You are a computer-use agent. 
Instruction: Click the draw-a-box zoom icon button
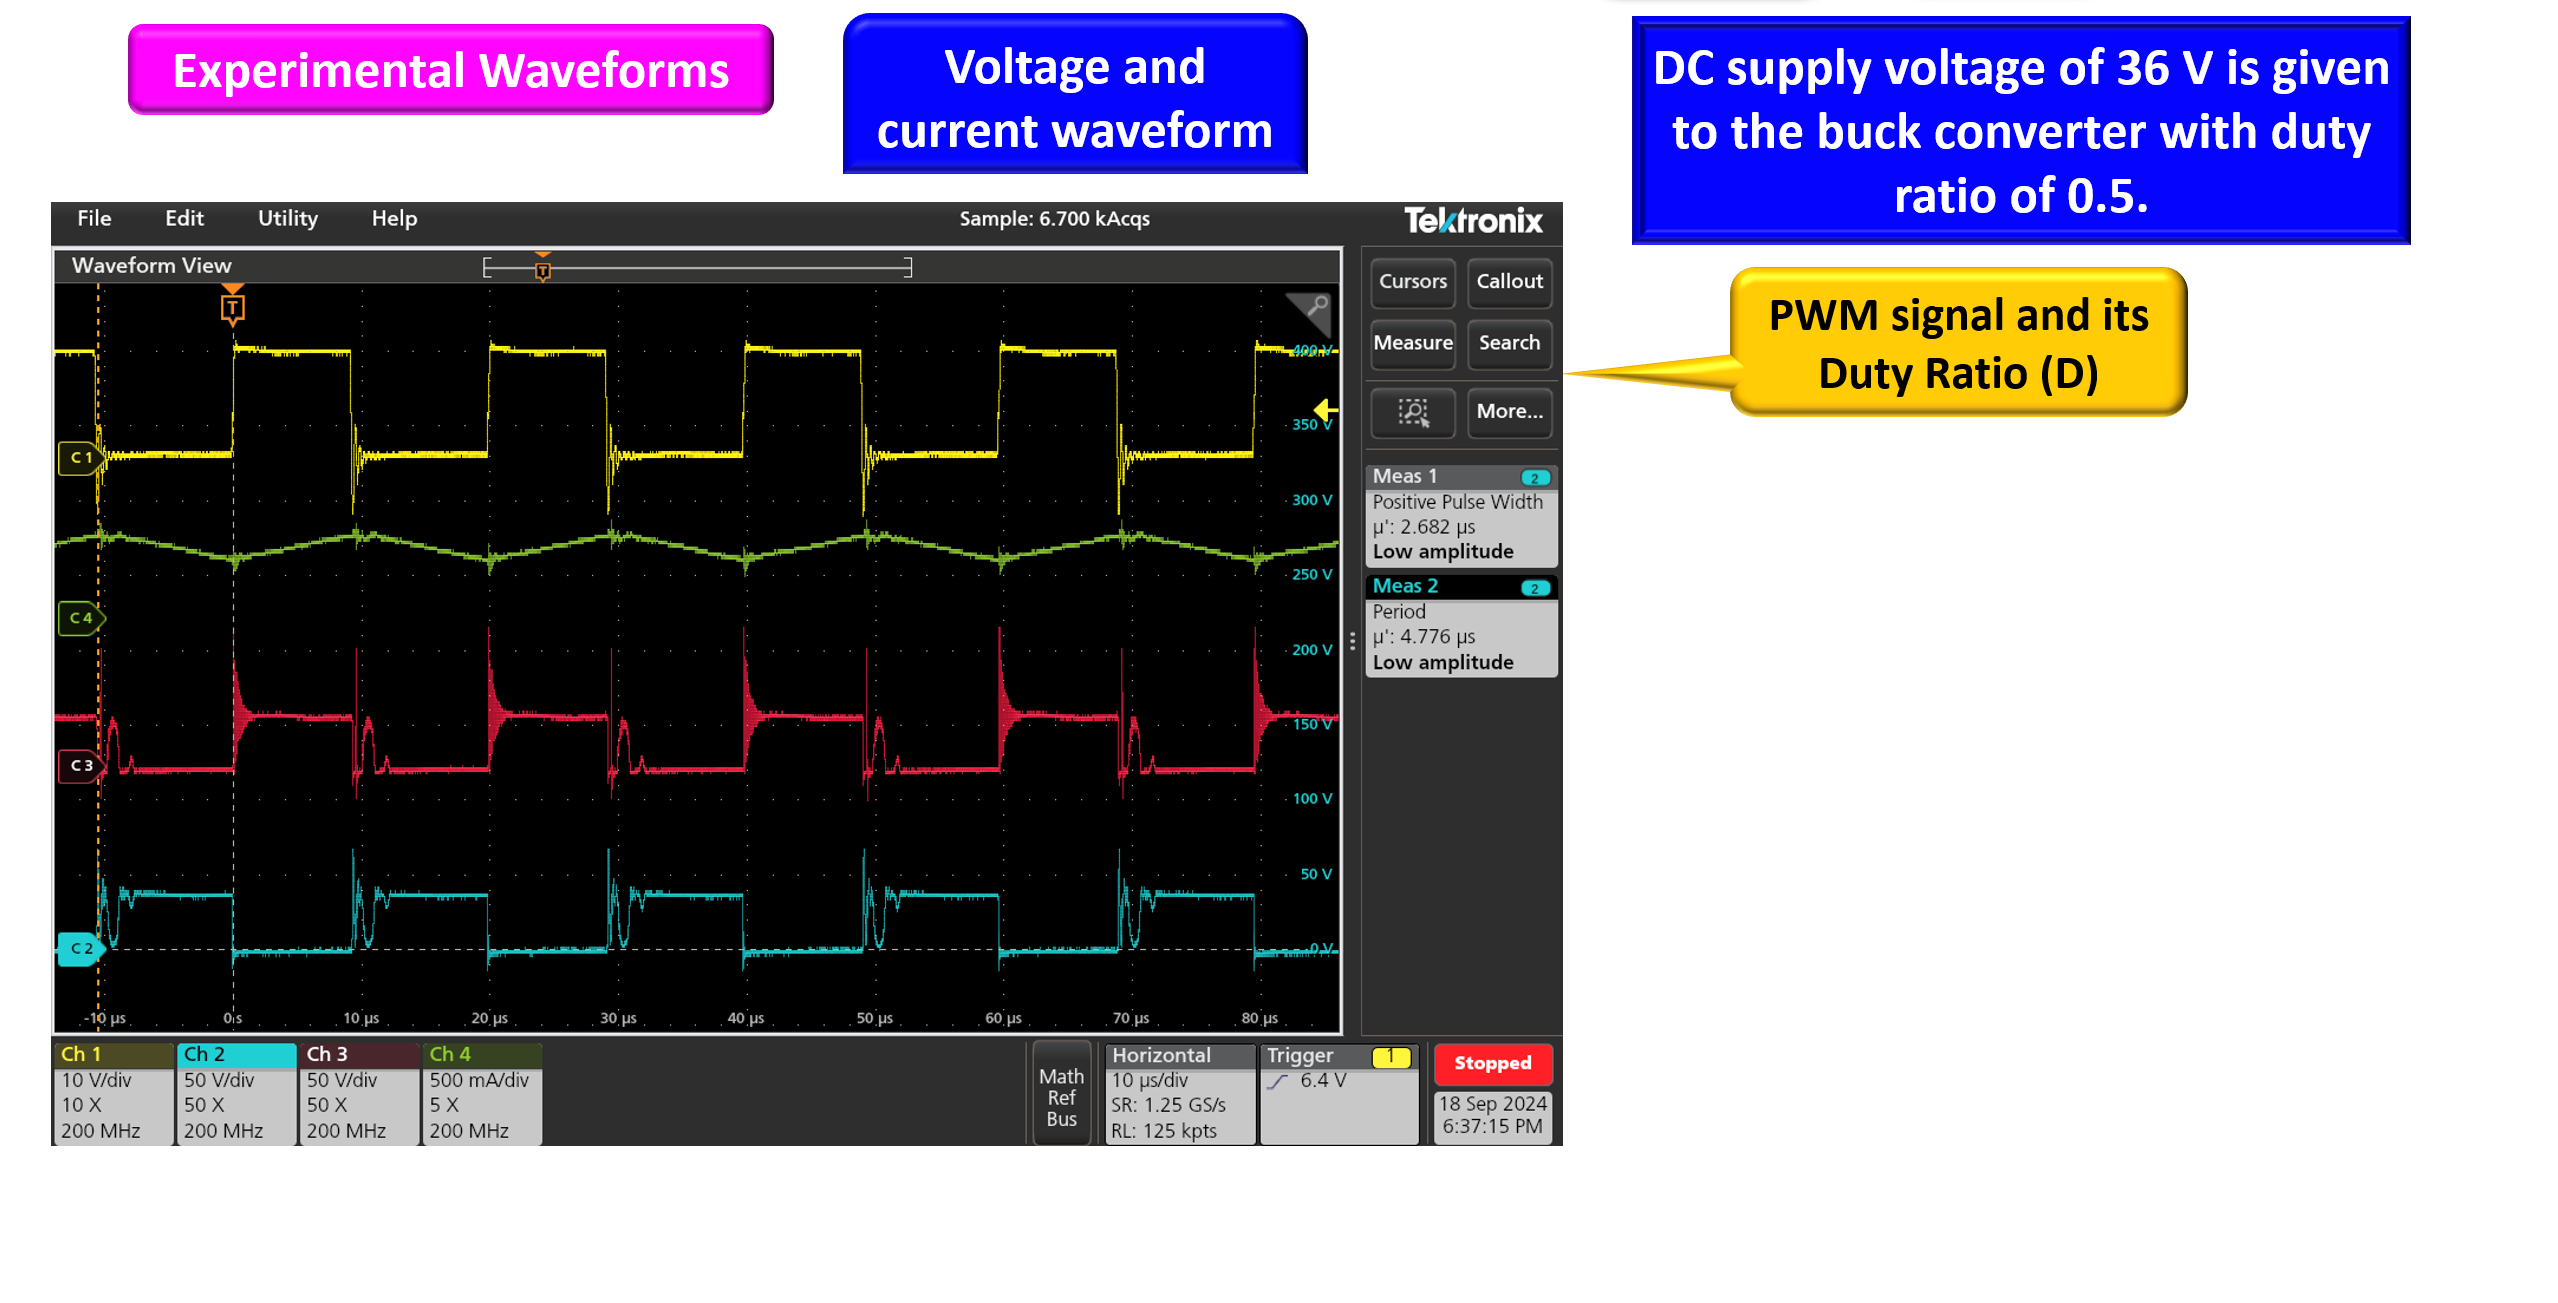click(x=1412, y=411)
